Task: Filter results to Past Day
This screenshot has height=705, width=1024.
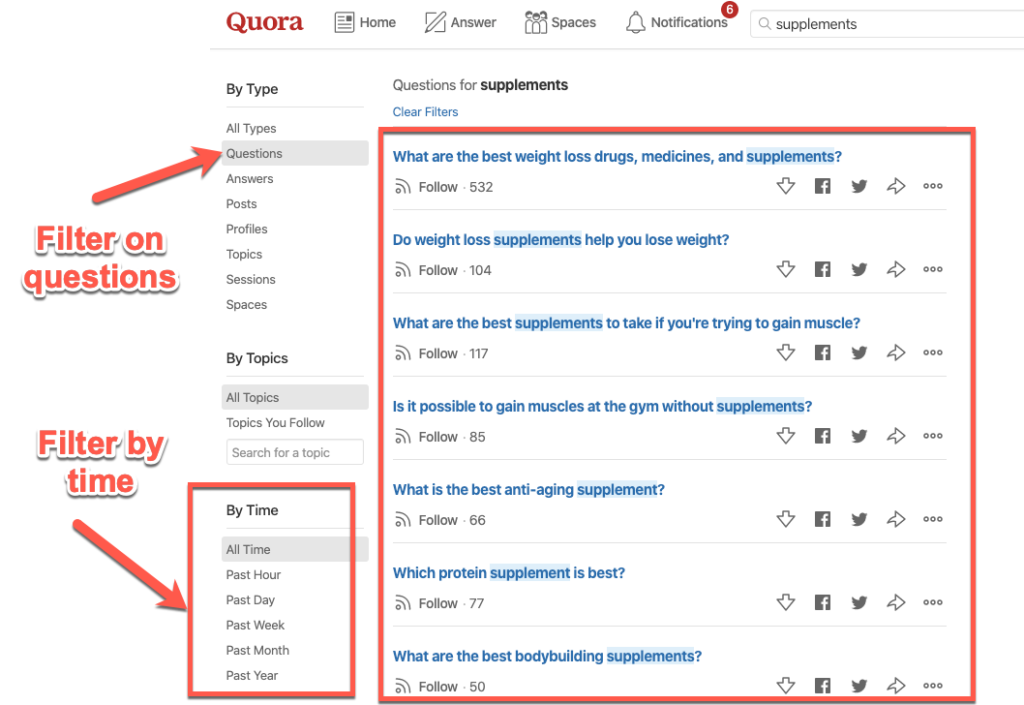Action: click(250, 600)
